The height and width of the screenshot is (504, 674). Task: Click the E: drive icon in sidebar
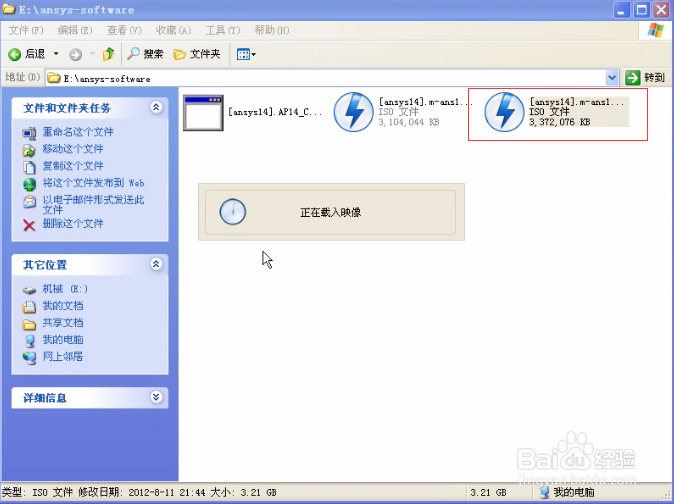(29, 290)
